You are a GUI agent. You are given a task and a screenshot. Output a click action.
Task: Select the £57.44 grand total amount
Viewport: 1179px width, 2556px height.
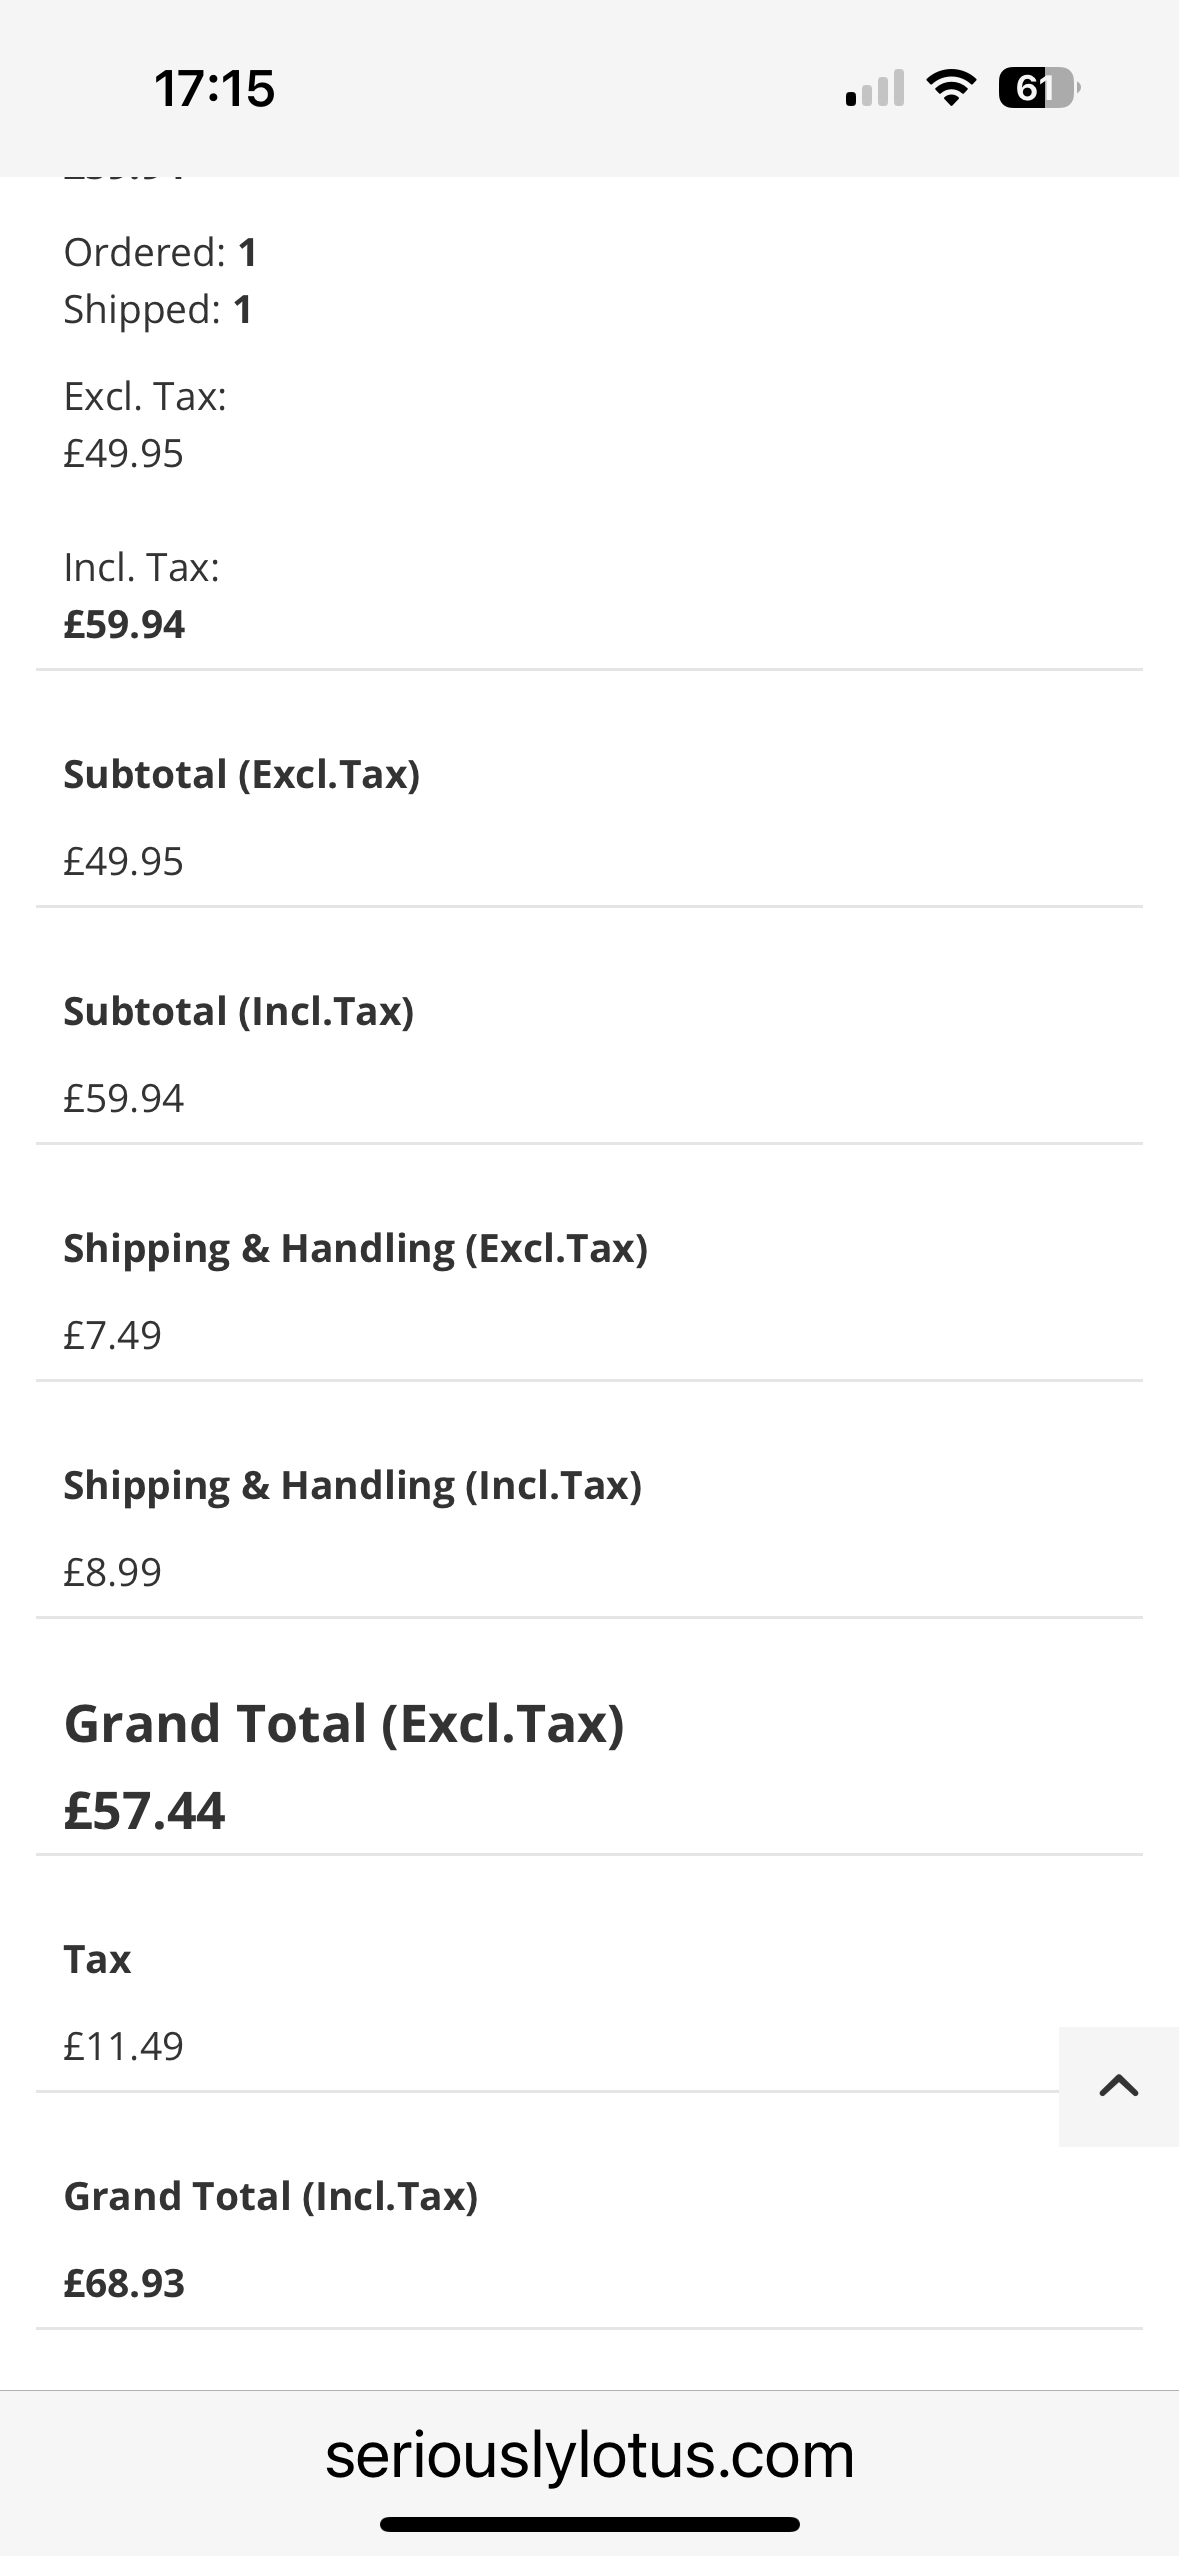[145, 1811]
